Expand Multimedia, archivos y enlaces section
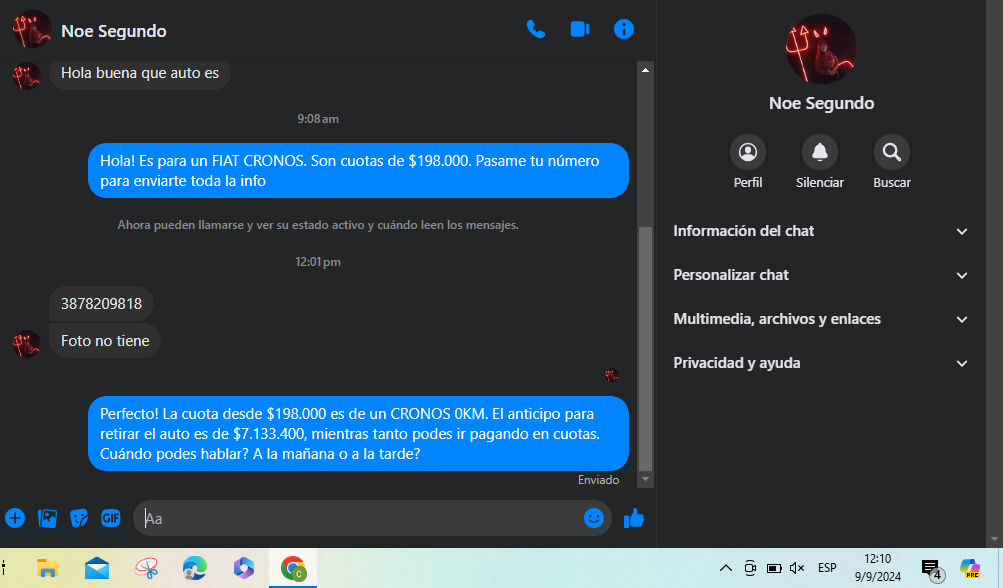The width and height of the screenshot is (1003, 588). [821, 319]
